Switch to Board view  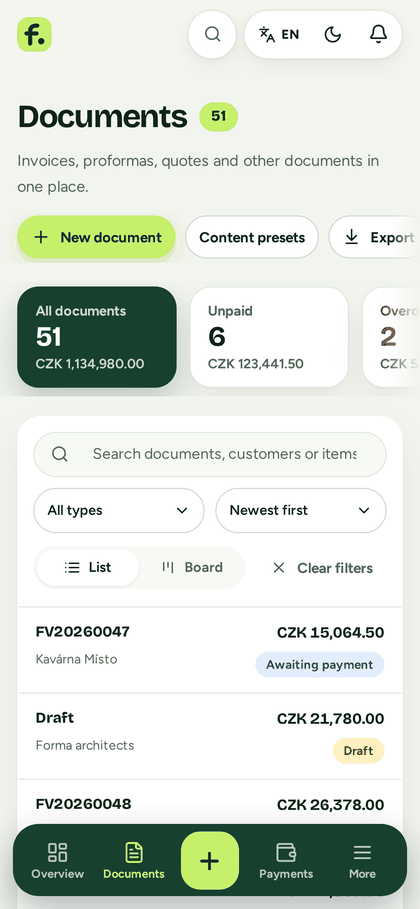192,568
